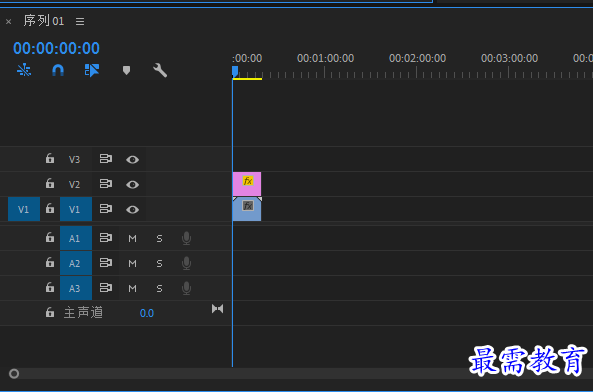Enable voice-over record on A3
The width and height of the screenshot is (593, 392).
(186, 288)
